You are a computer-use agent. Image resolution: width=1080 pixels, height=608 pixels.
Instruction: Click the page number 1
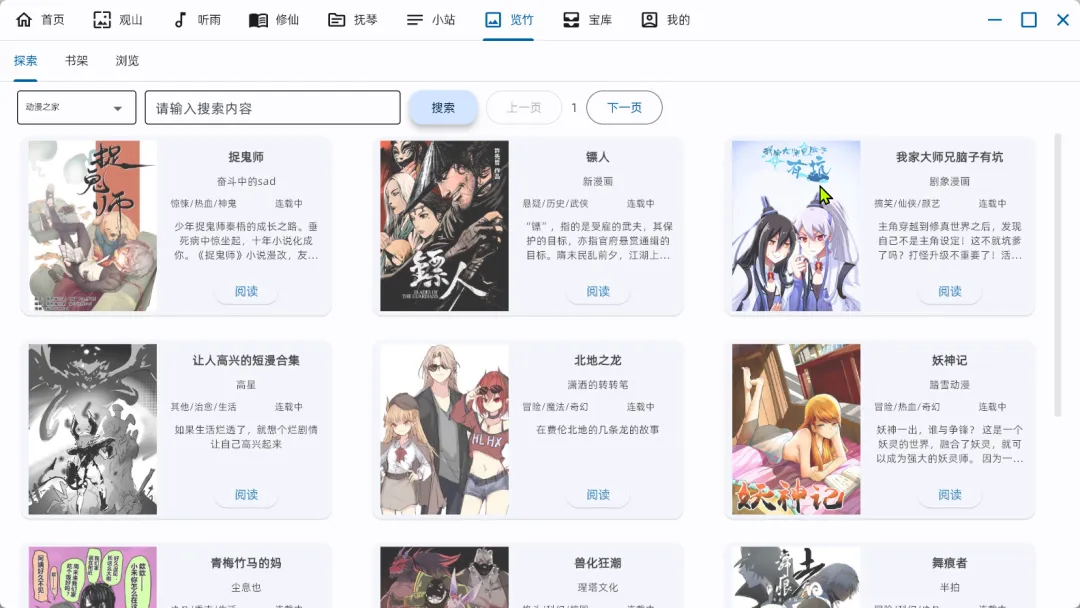coord(574,107)
